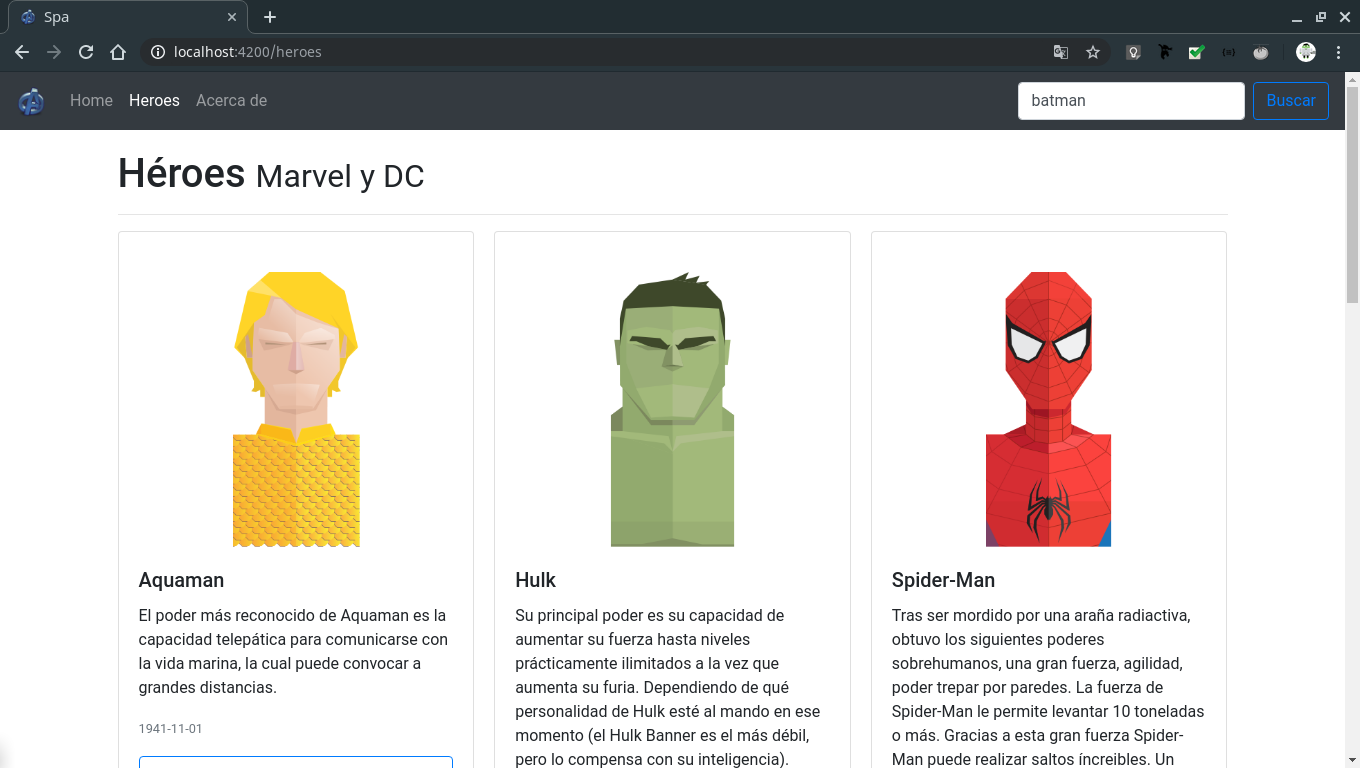The height and width of the screenshot is (768, 1360).
Task: Open the Acerca de page
Action: tap(231, 100)
